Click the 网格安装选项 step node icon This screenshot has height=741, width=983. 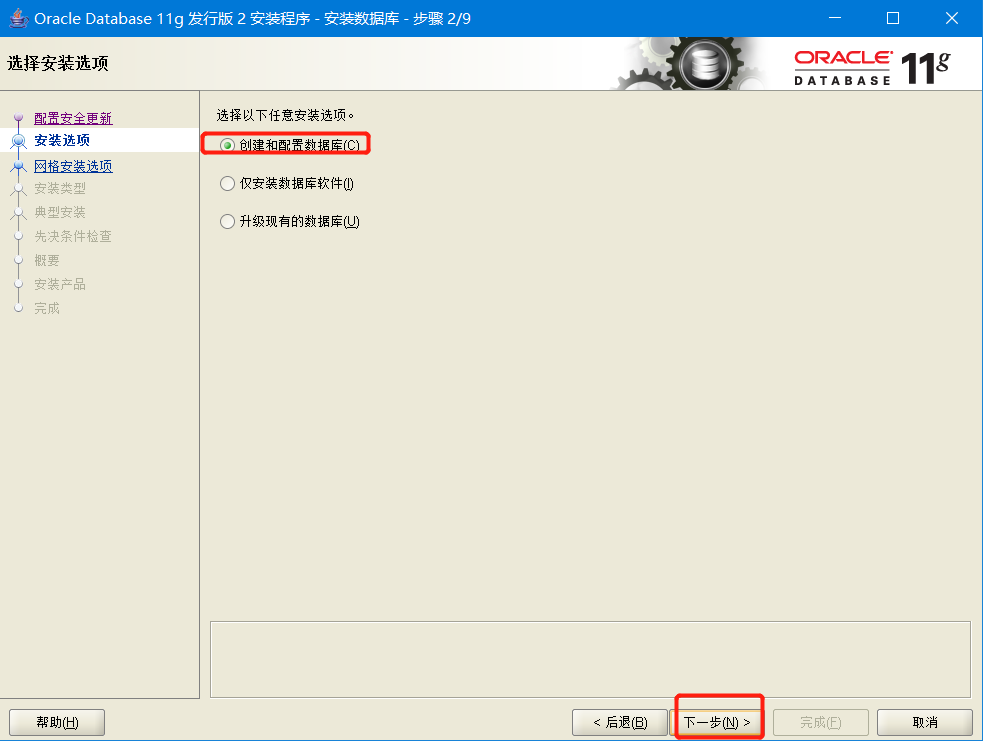[x=19, y=166]
